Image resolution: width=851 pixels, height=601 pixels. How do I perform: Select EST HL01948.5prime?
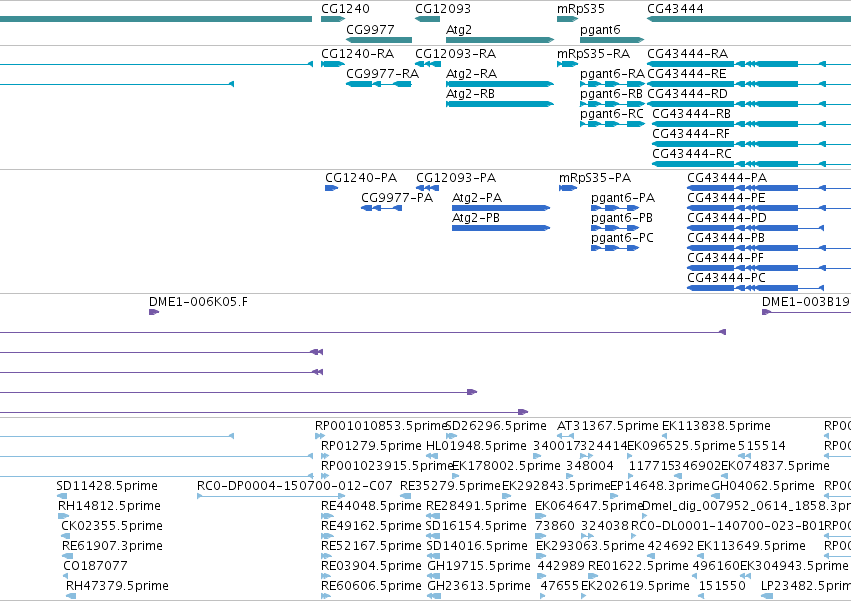[477, 446]
